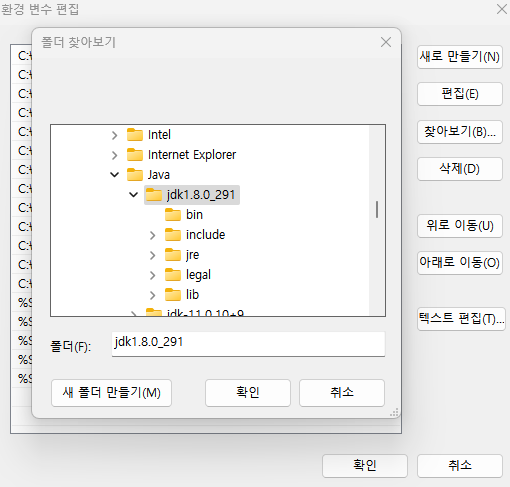Expand the include folder
Viewport: 510px width, 487px height.
click(x=153, y=235)
